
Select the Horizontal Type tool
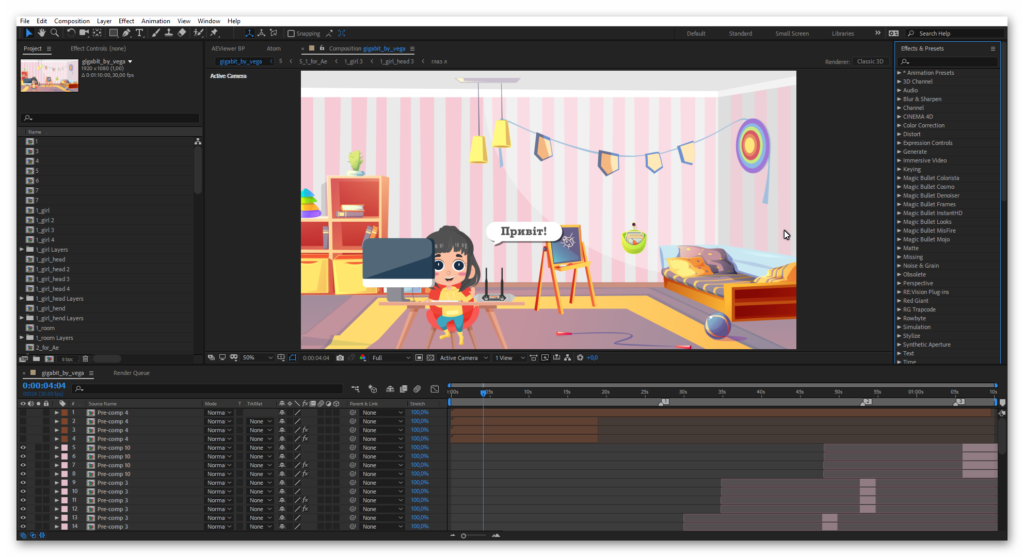pyautogui.click(x=139, y=33)
